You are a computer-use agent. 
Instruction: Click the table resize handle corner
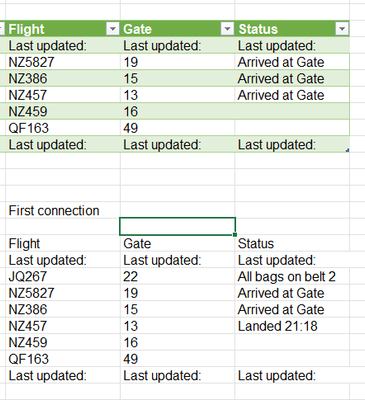tap(347, 151)
